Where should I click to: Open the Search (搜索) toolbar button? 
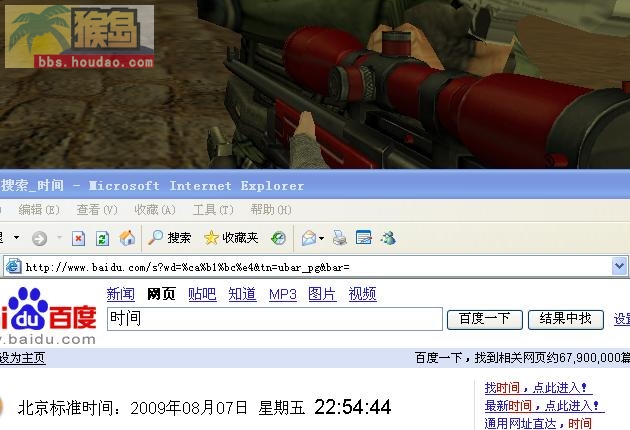point(169,238)
